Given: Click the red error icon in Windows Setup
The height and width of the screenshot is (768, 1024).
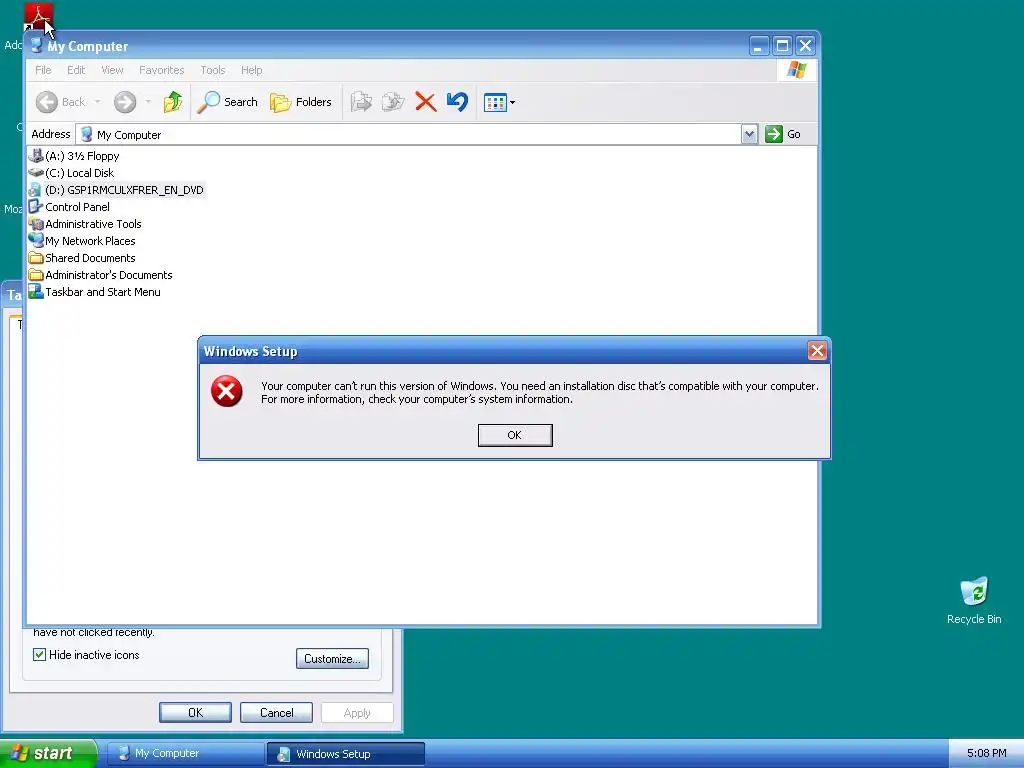Looking at the screenshot, I should point(227,391).
